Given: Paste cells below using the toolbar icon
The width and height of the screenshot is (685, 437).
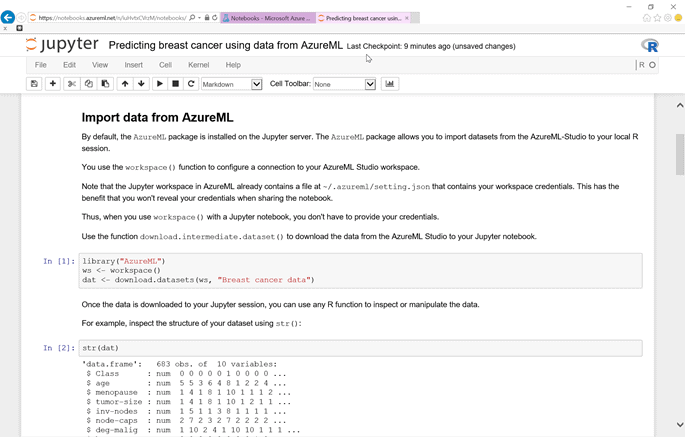Looking at the screenshot, I should [x=105, y=84].
